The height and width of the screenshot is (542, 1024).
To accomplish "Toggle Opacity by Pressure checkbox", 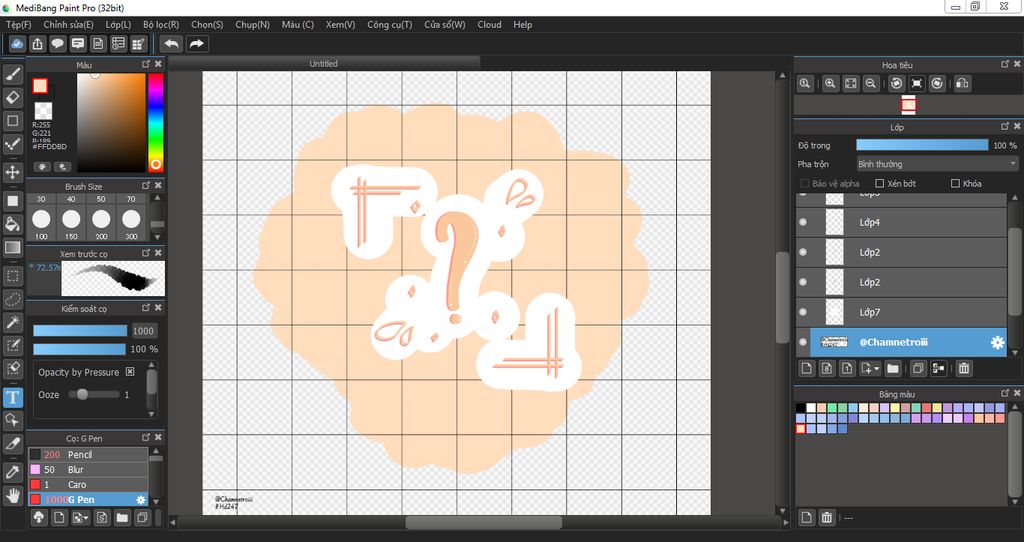I will click(x=130, y=372).
